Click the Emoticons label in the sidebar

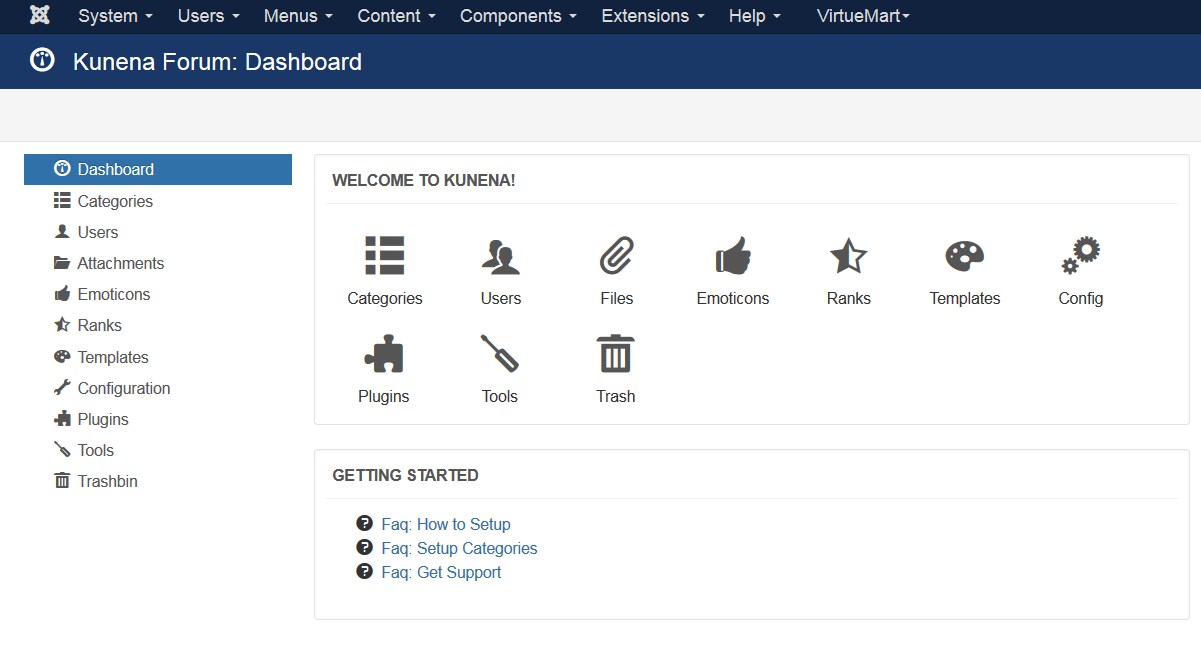[114, 294]
